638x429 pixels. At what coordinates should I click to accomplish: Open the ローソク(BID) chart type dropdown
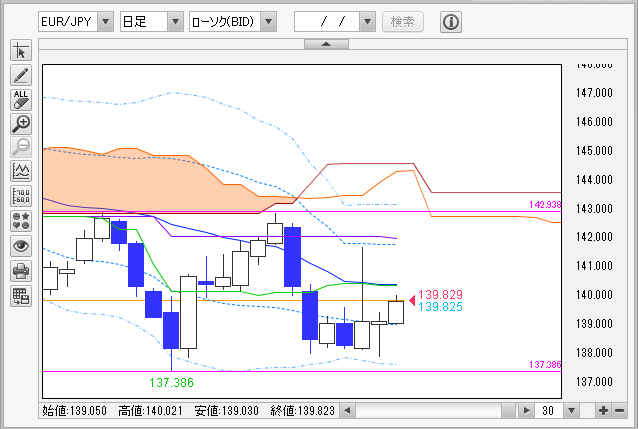pos(269,22)
